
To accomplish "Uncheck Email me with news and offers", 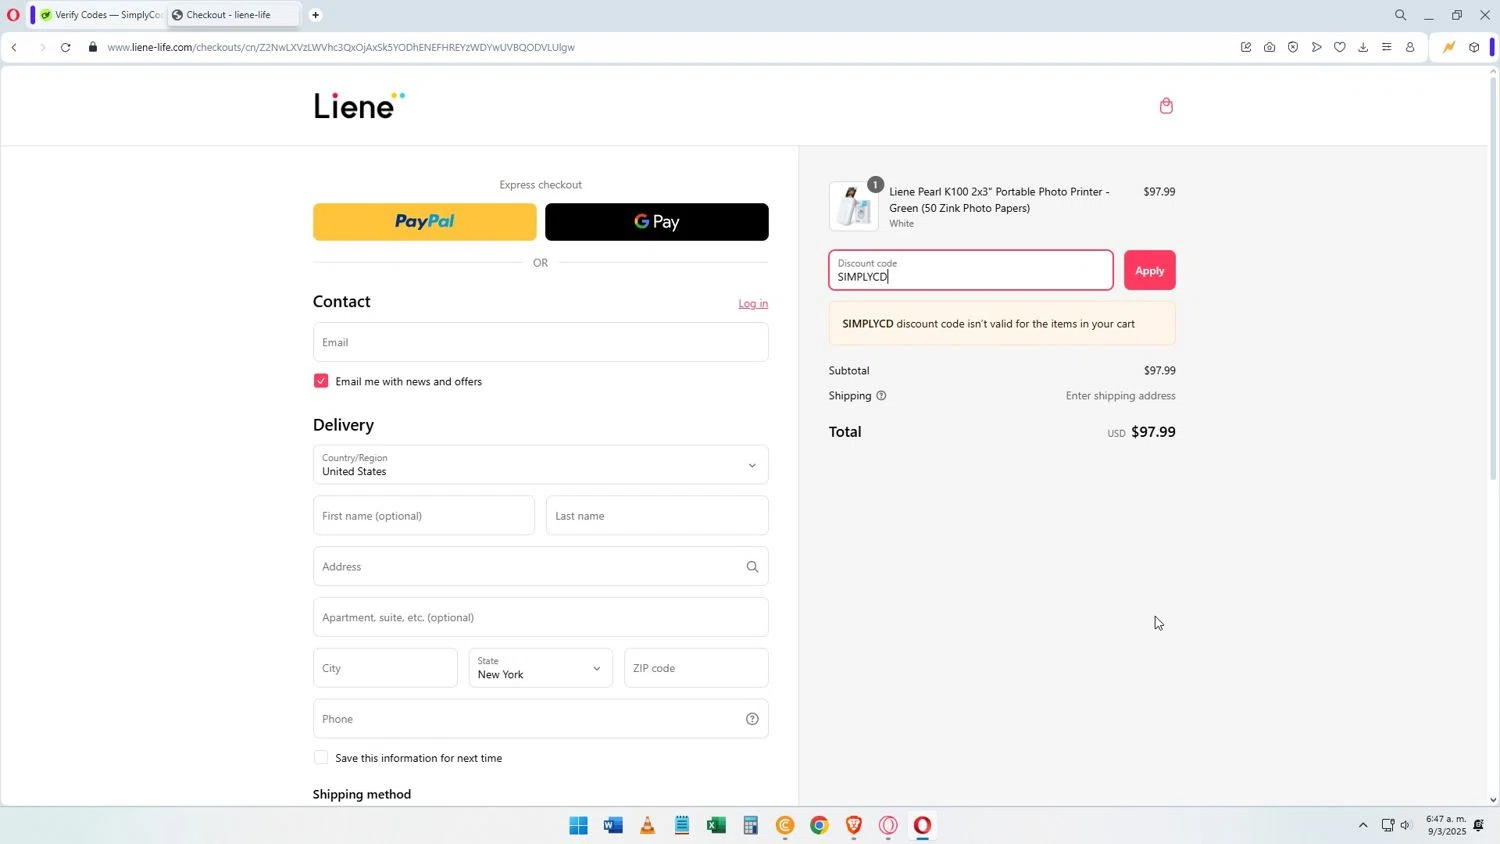I will pos(321,381).
